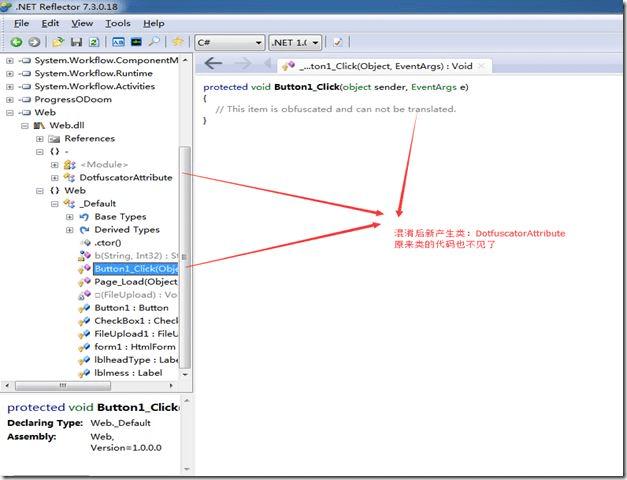Select the lblmess : Label field
The image size is (627, 480).
[x=128, y=373]
